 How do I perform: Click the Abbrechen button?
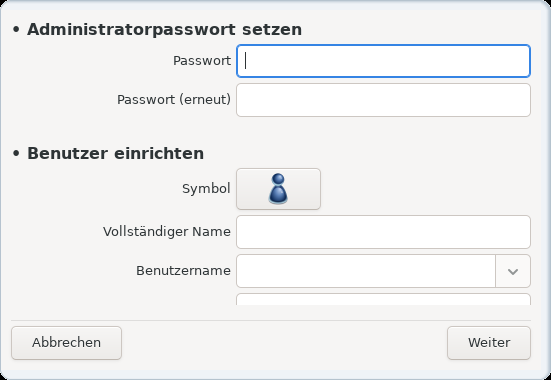66,343
